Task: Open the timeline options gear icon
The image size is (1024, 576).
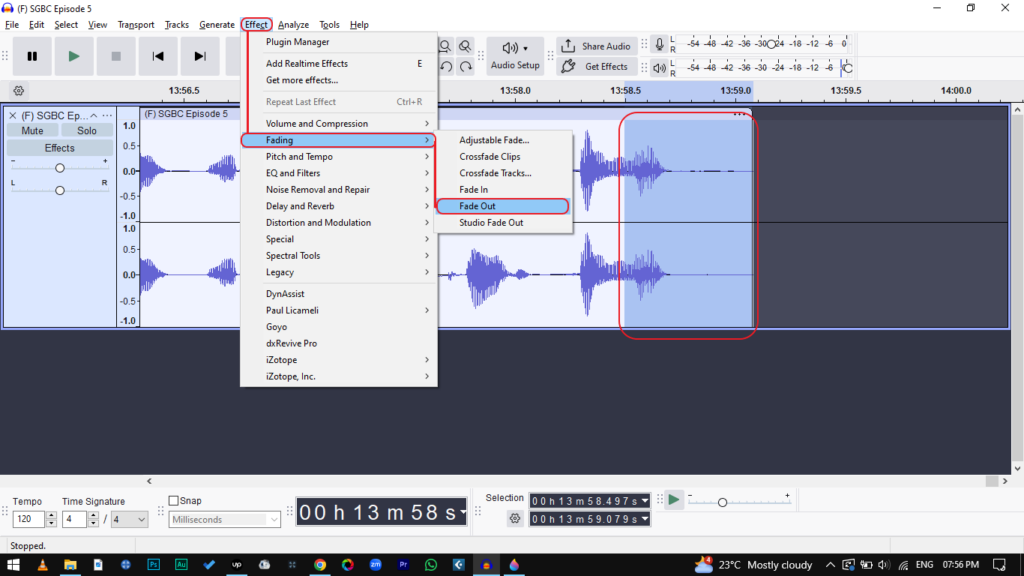Action: [18, 91]
